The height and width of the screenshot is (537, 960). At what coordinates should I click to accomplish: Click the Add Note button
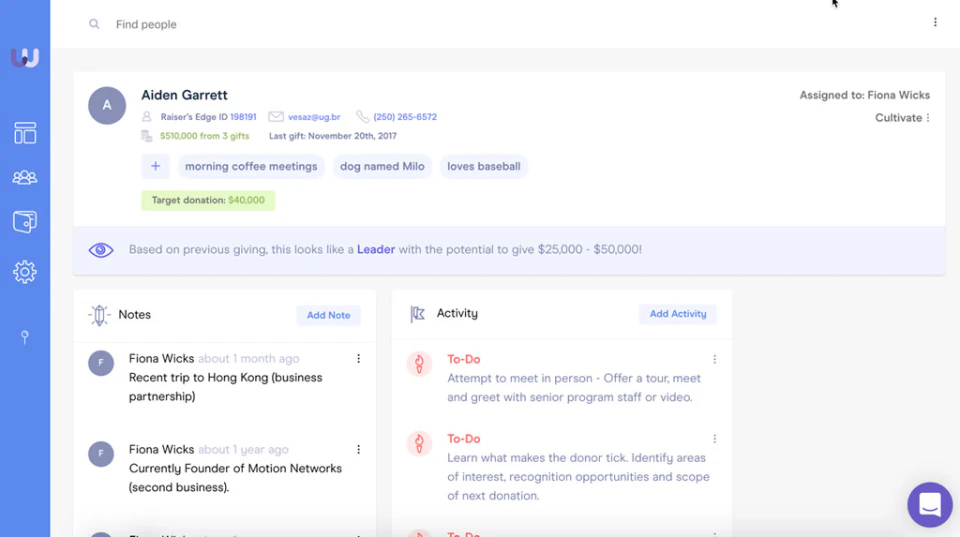click(x=329, y=315)
